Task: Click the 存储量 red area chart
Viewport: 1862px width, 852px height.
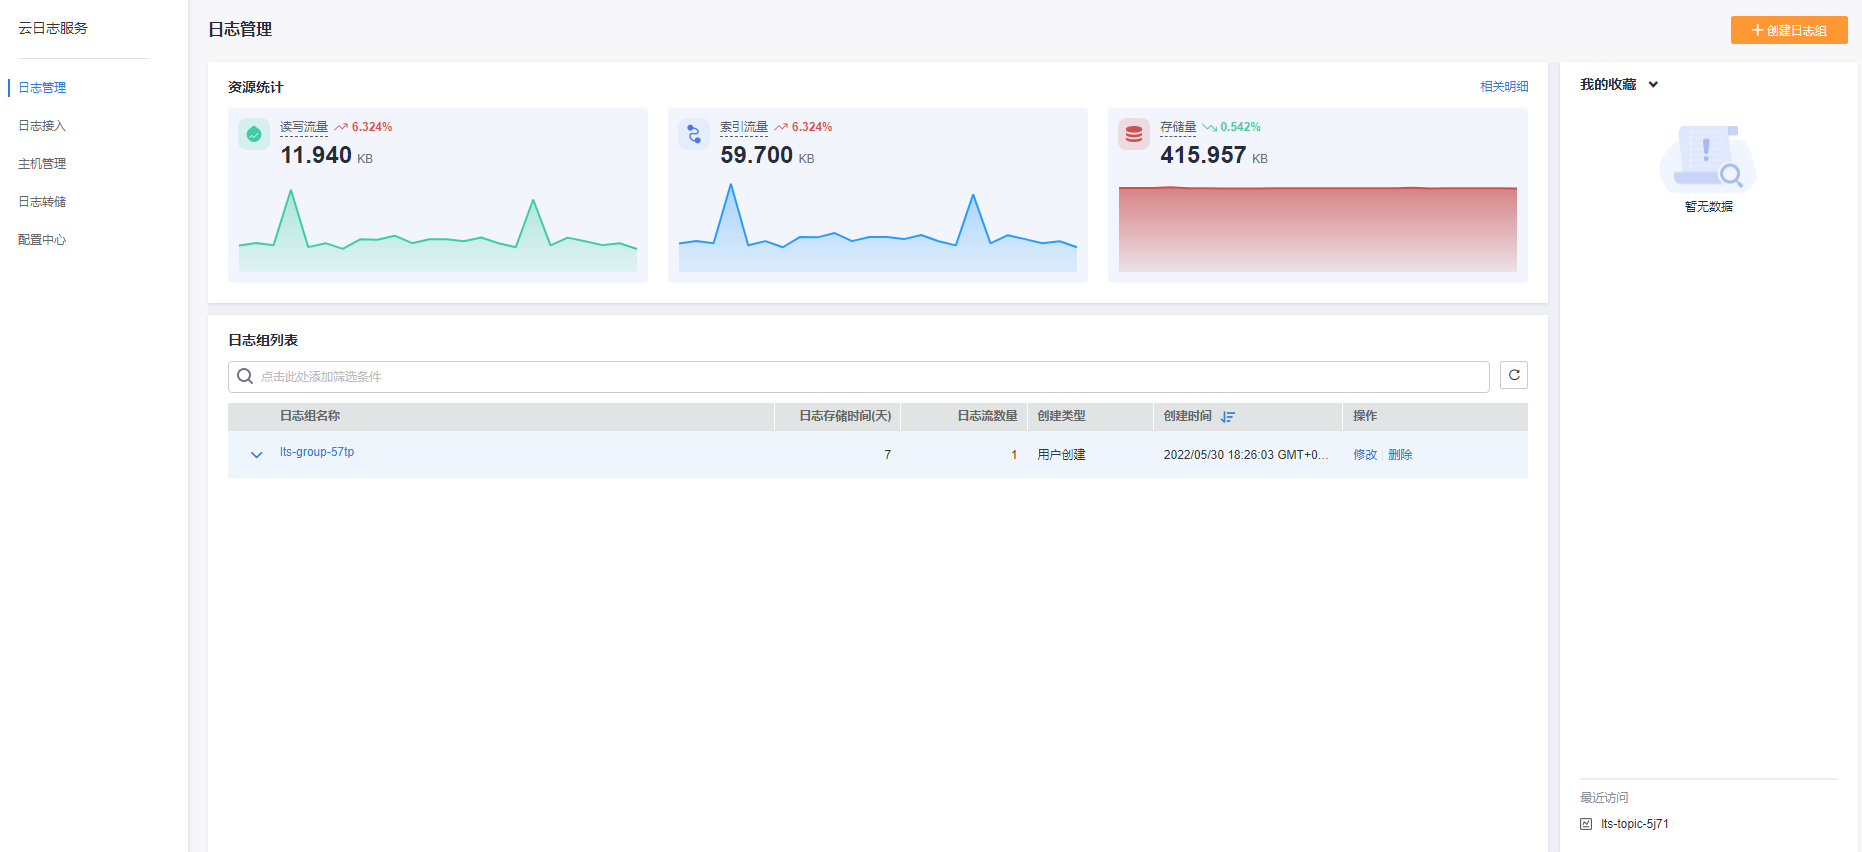Action: (1318, 229)
